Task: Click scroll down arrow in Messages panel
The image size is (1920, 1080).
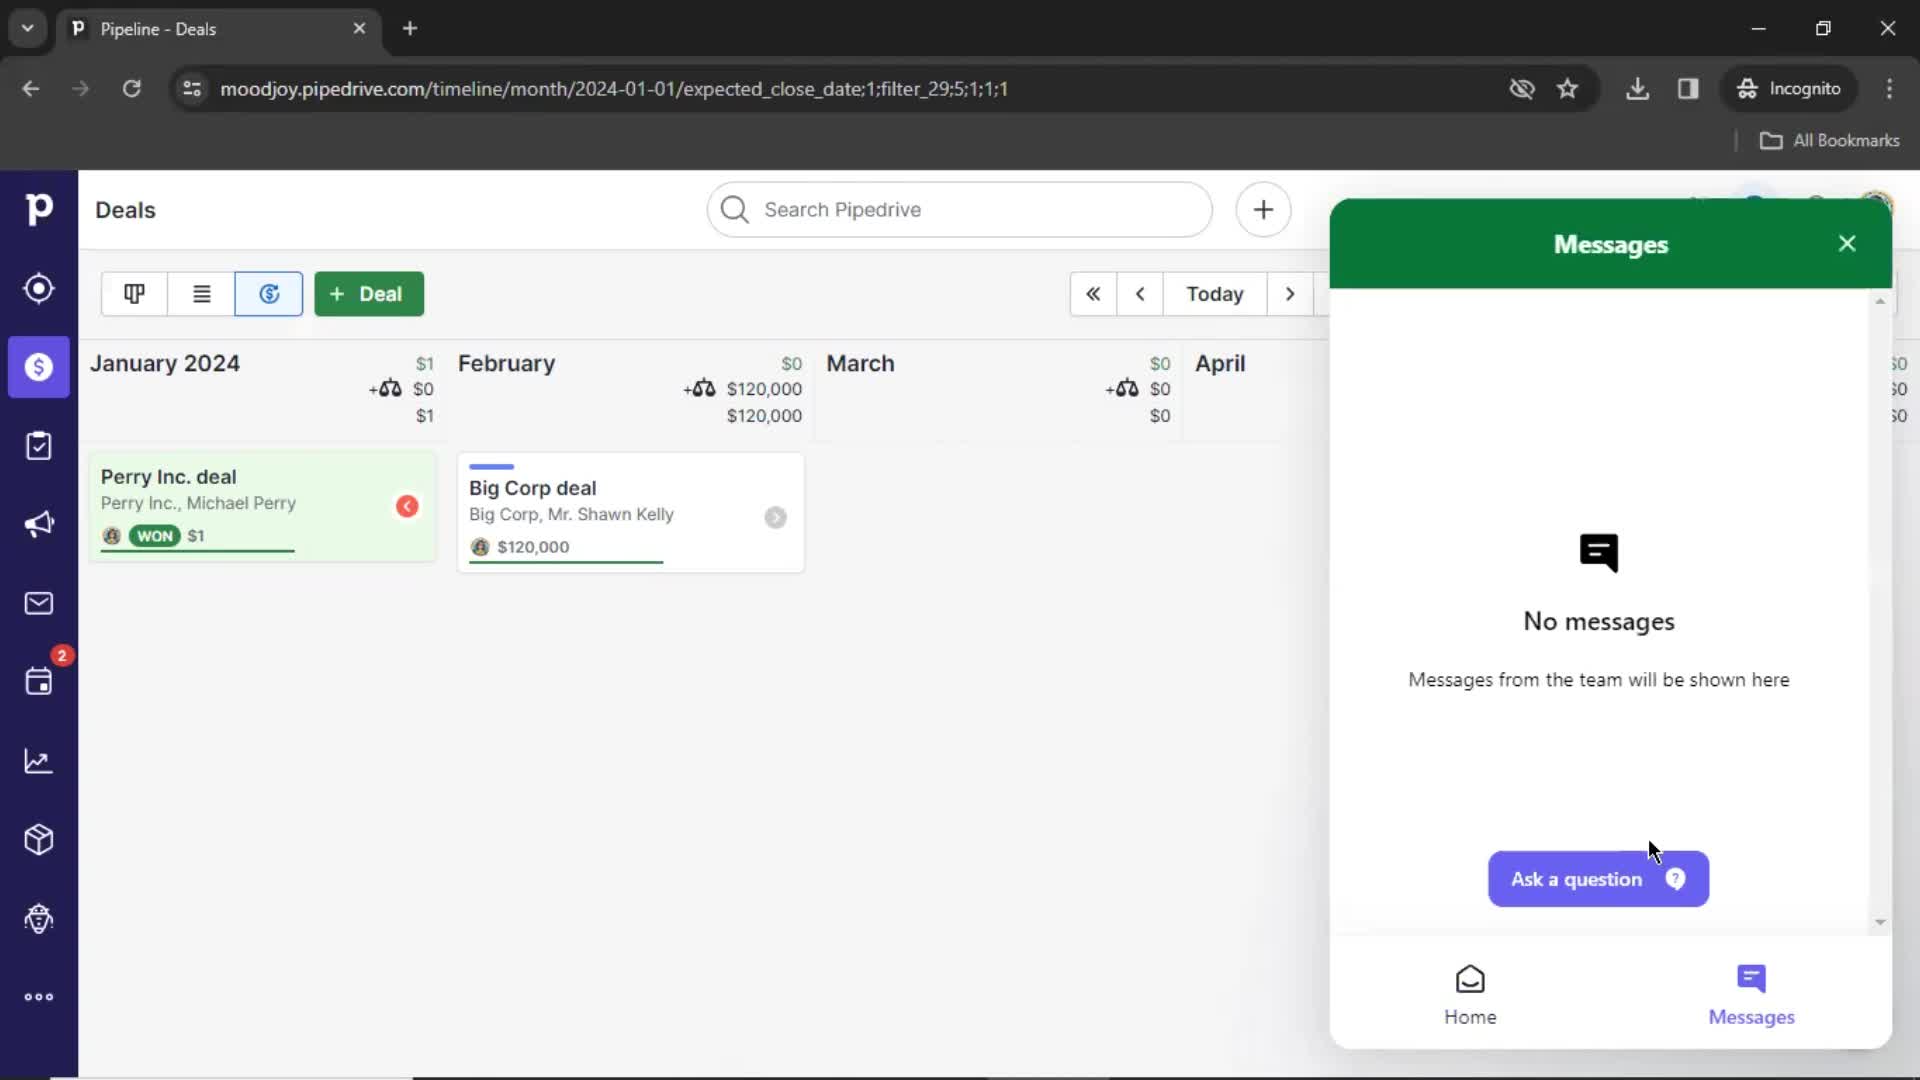Action: 1880,923
